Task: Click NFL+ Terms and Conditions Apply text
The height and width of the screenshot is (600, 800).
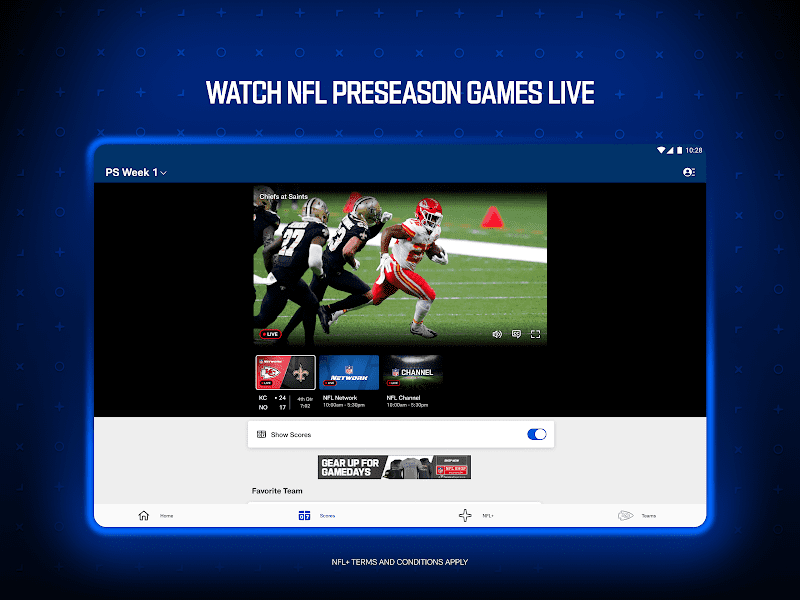Action: (399, 562)
